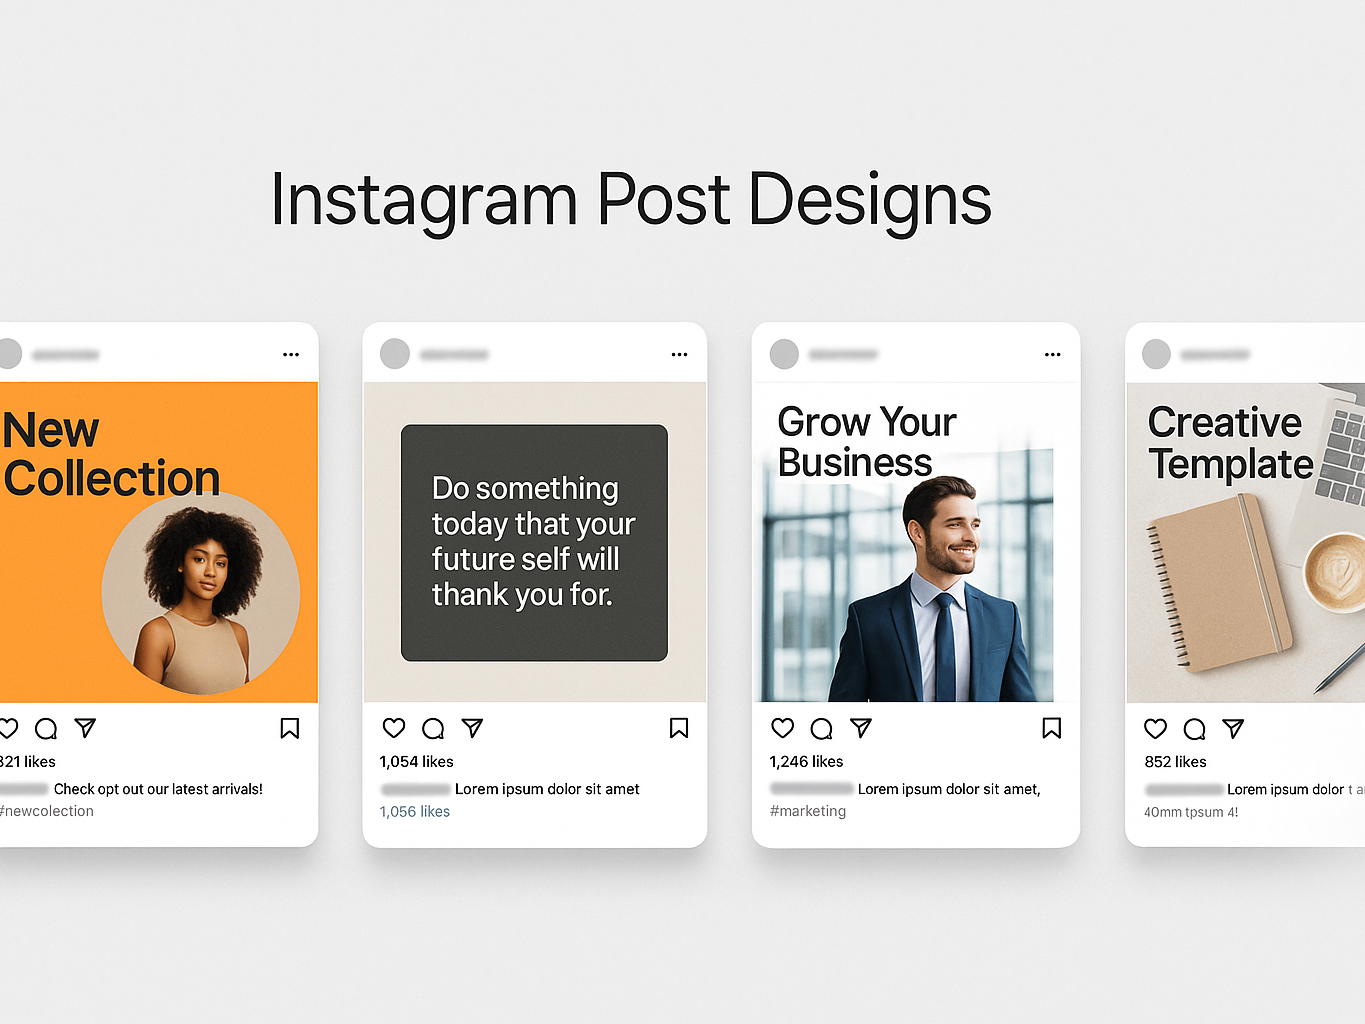The width and height of the screenshot is (1365, 1024).
Task: Open the #newcolection hashtag link
Action: [x=47, y=811]
